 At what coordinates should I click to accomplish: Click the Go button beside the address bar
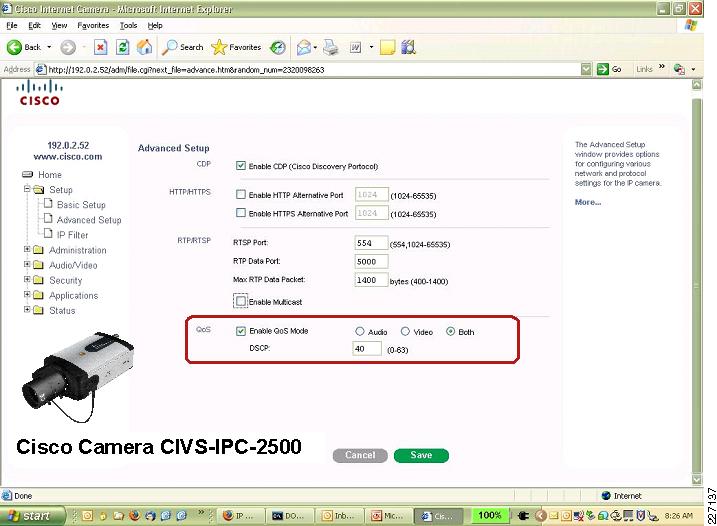(610, 70)
